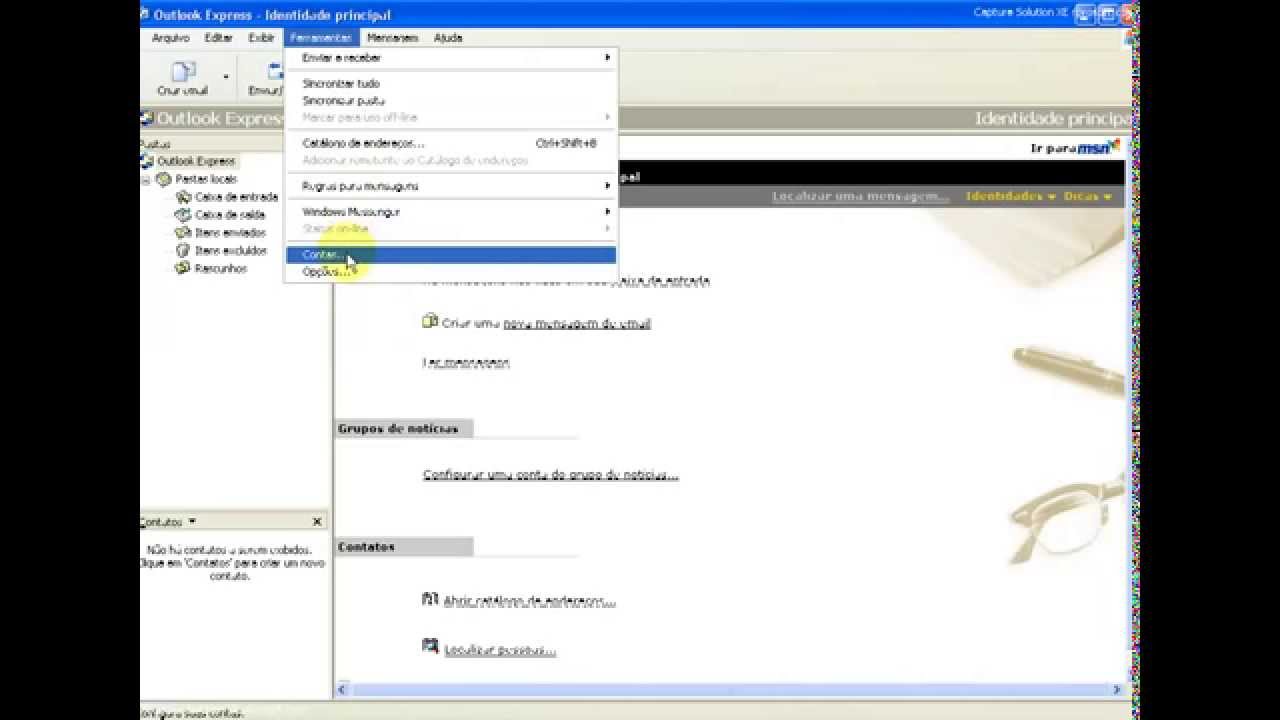This screenshot has height=720, width=1280.
Task: Click the find people icon
Action: (x=430, y=647)
